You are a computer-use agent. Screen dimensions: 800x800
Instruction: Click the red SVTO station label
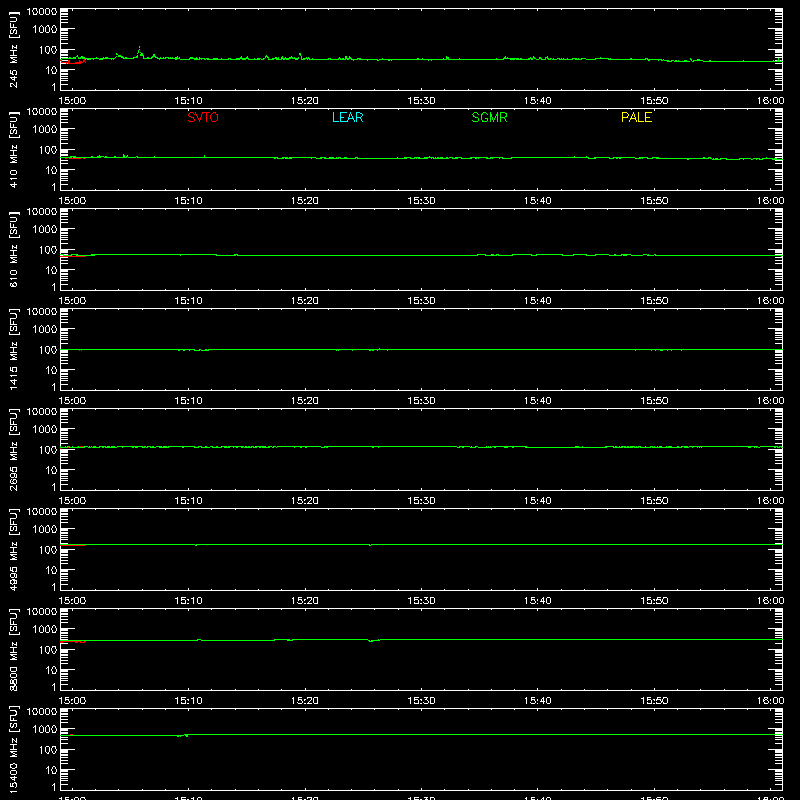pos(203,117)
